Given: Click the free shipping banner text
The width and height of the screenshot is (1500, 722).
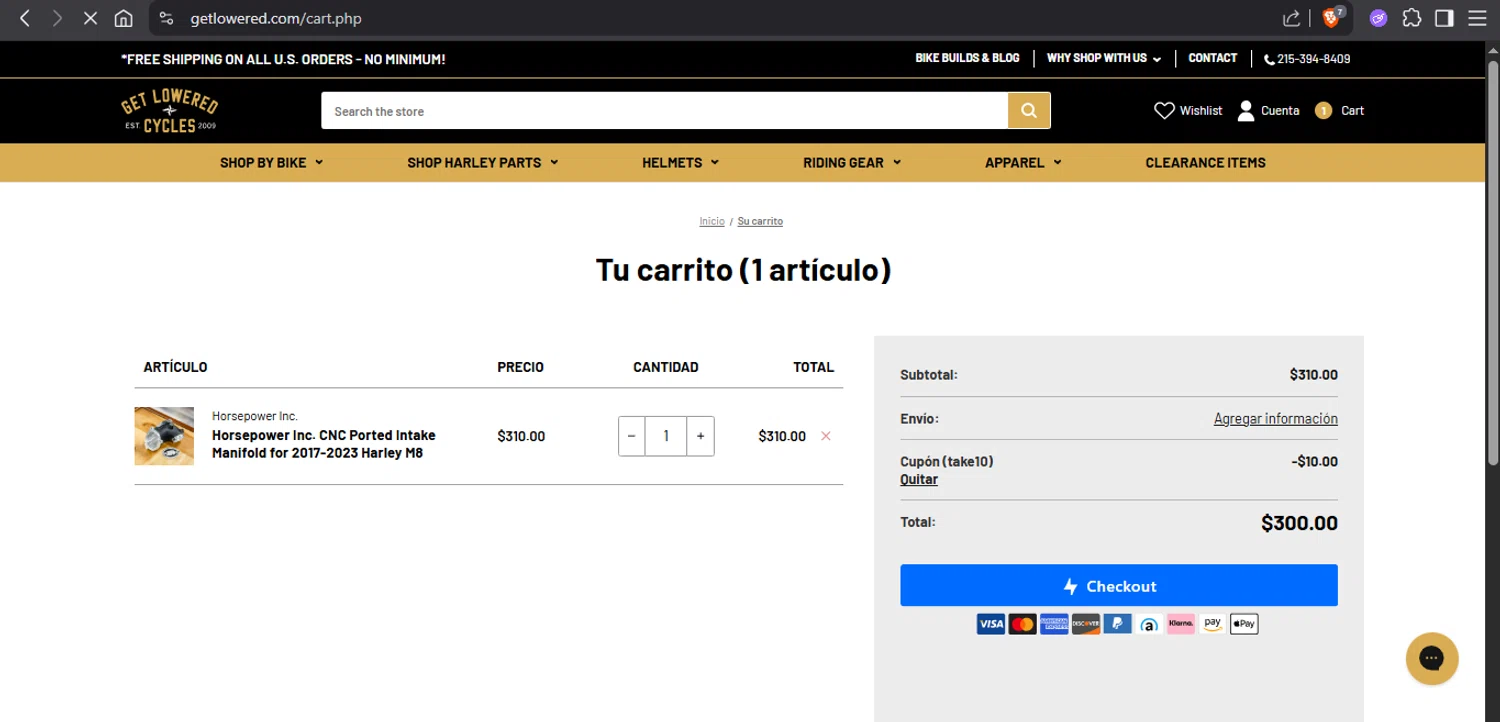Looking at the screenshot, I should click(283, 59).
